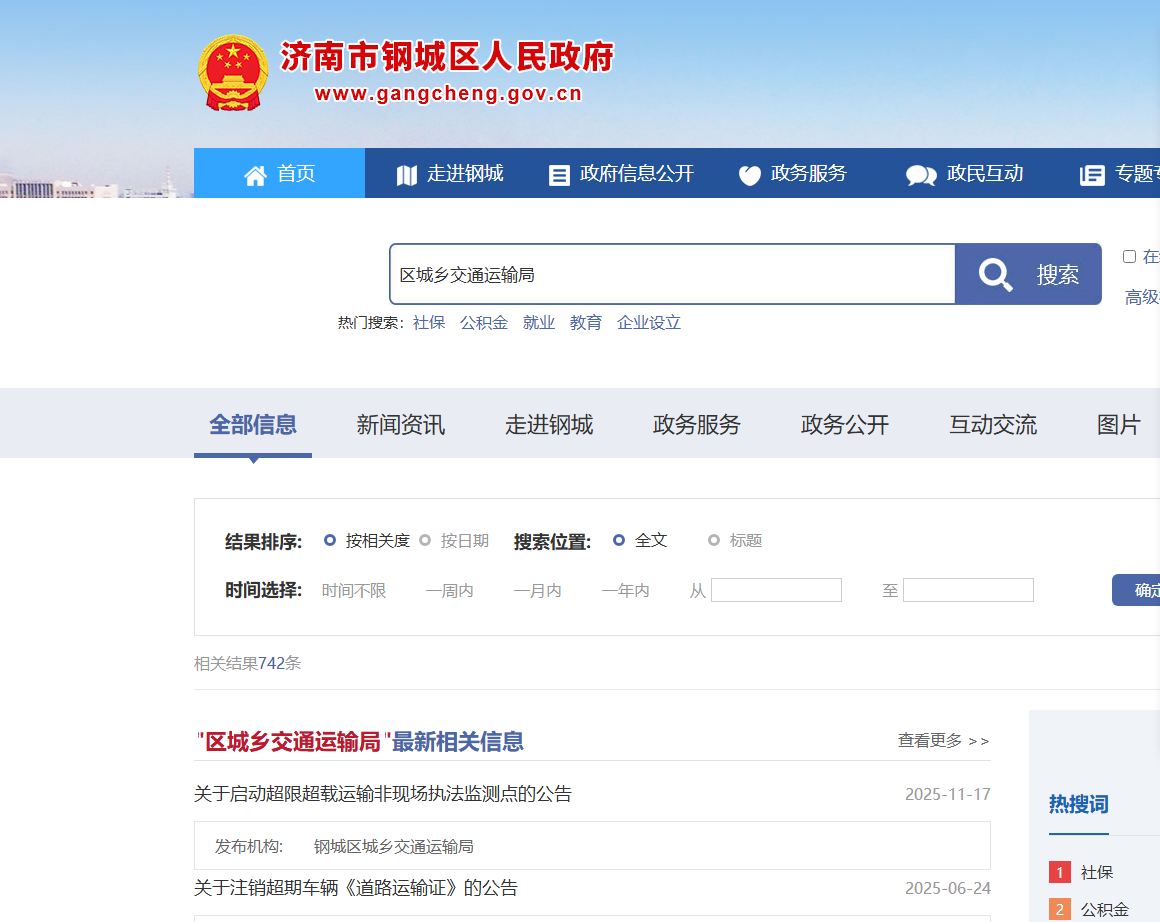Tick the checkbox right of the search button
The height and width of the screenshot is (922, 1160).
pos(1129,257)
